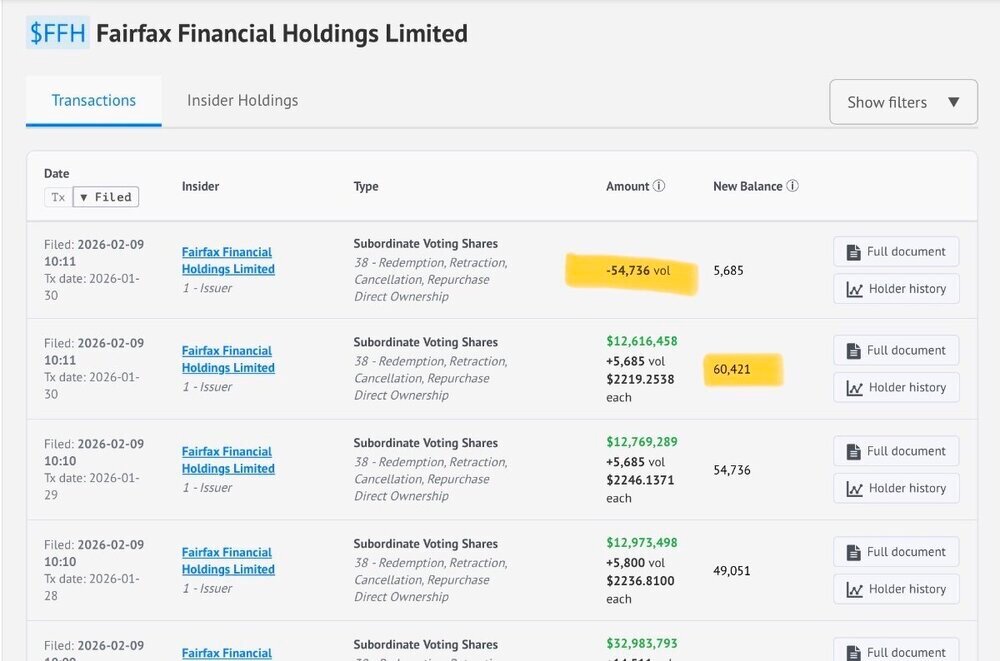Select the -54,736 vol amount

tap(638, 271)
